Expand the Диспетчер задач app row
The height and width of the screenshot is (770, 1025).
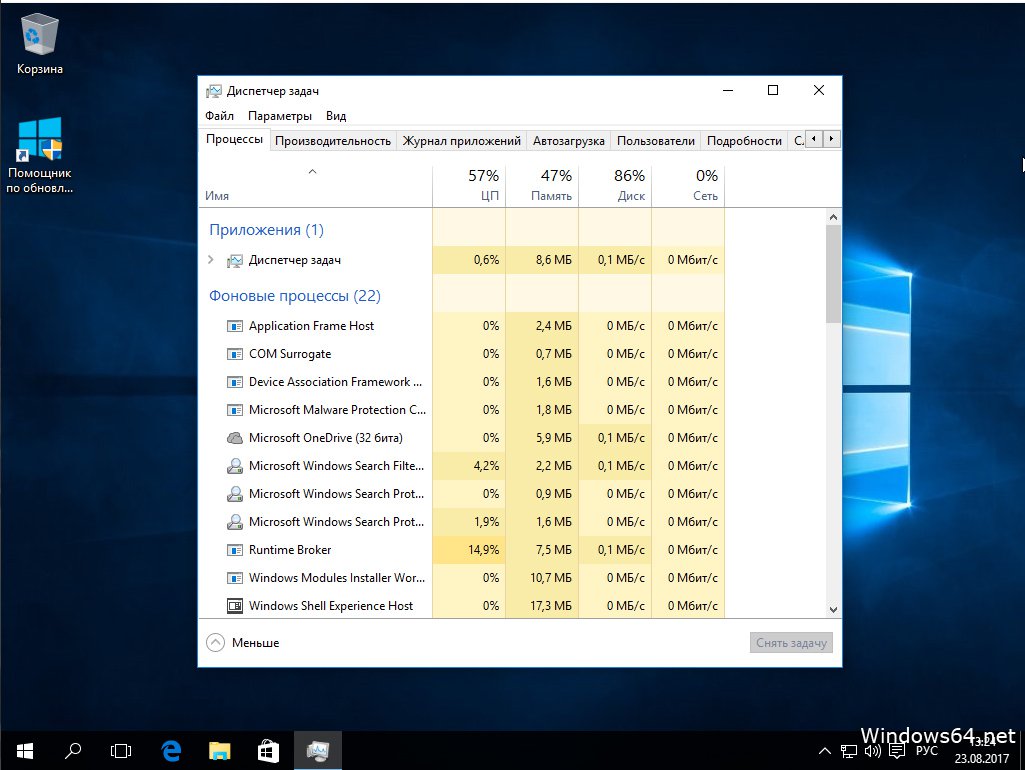[x=210, y=260]
